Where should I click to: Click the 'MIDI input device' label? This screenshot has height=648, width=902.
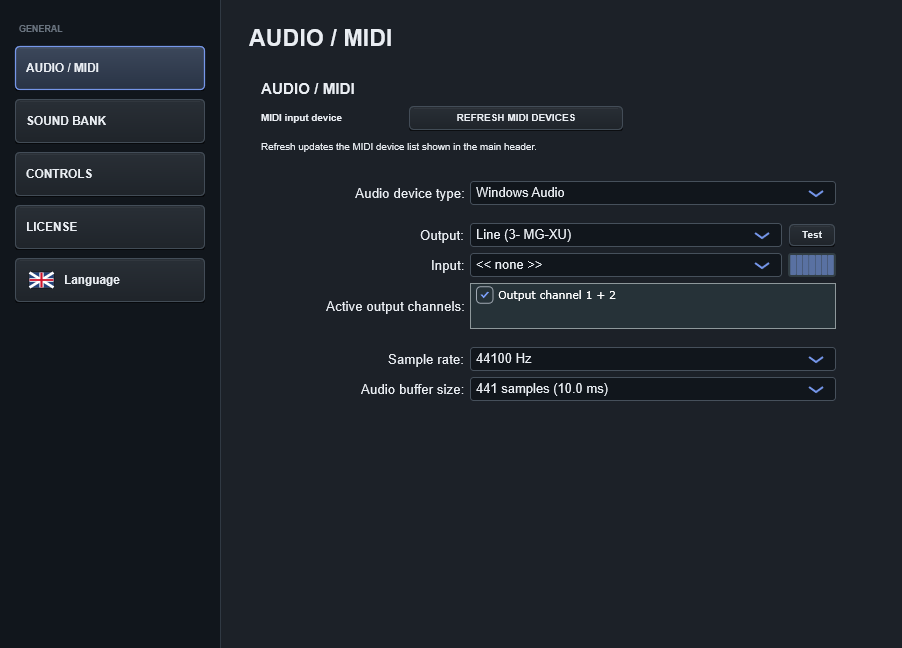click(301, 118)
